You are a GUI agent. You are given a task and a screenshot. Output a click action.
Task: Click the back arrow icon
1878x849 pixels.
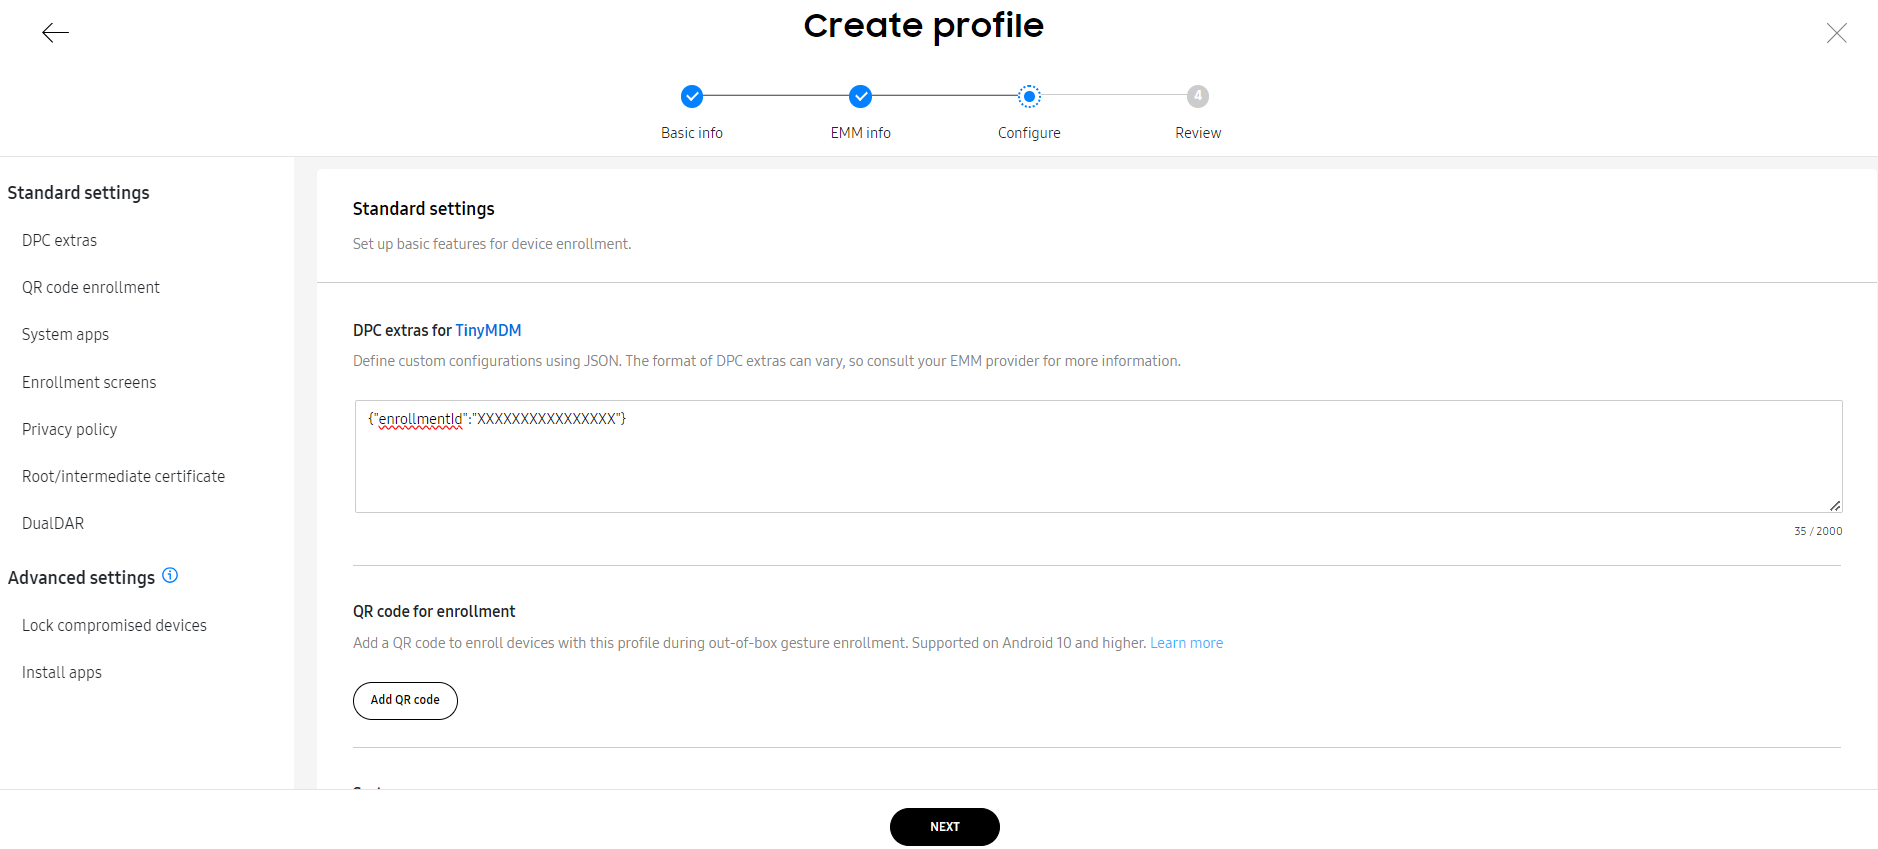(55, 33)
